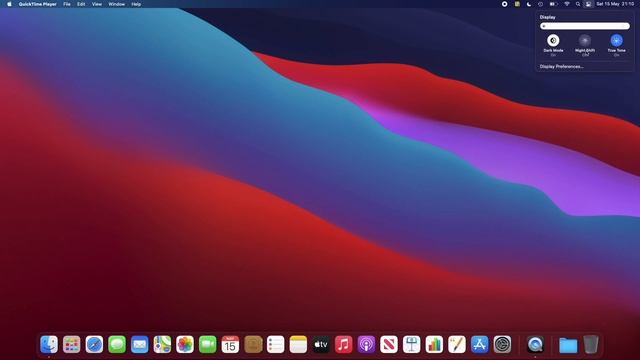
Task: Open Spotlight search icon
Action: click(578, 4)
